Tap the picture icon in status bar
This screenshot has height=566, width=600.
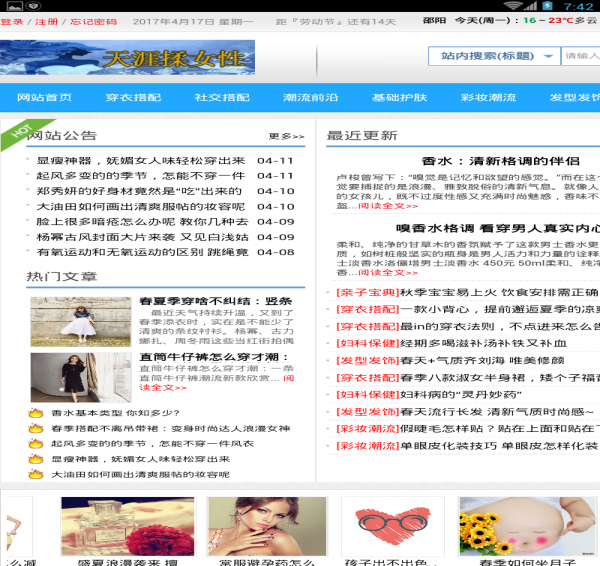pos(14,6)
